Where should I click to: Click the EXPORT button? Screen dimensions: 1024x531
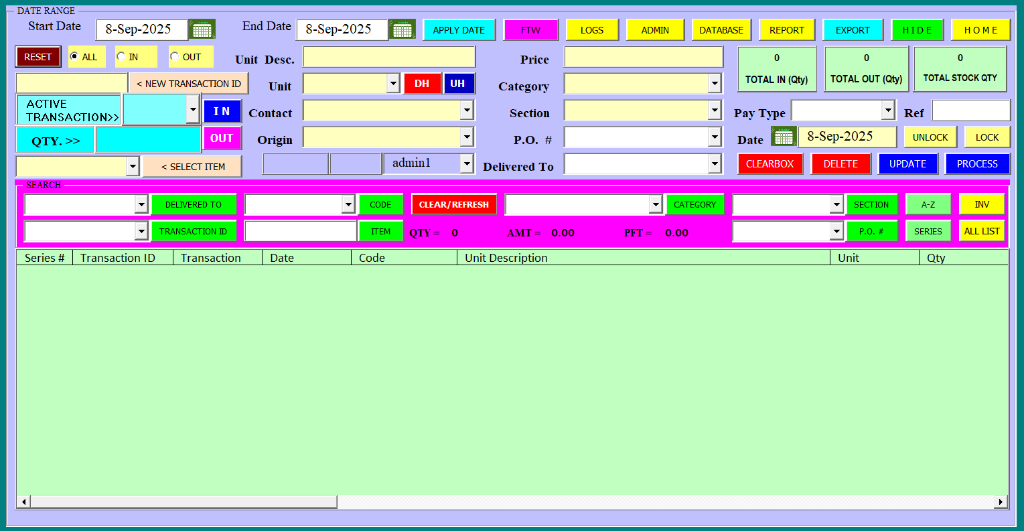852,30
